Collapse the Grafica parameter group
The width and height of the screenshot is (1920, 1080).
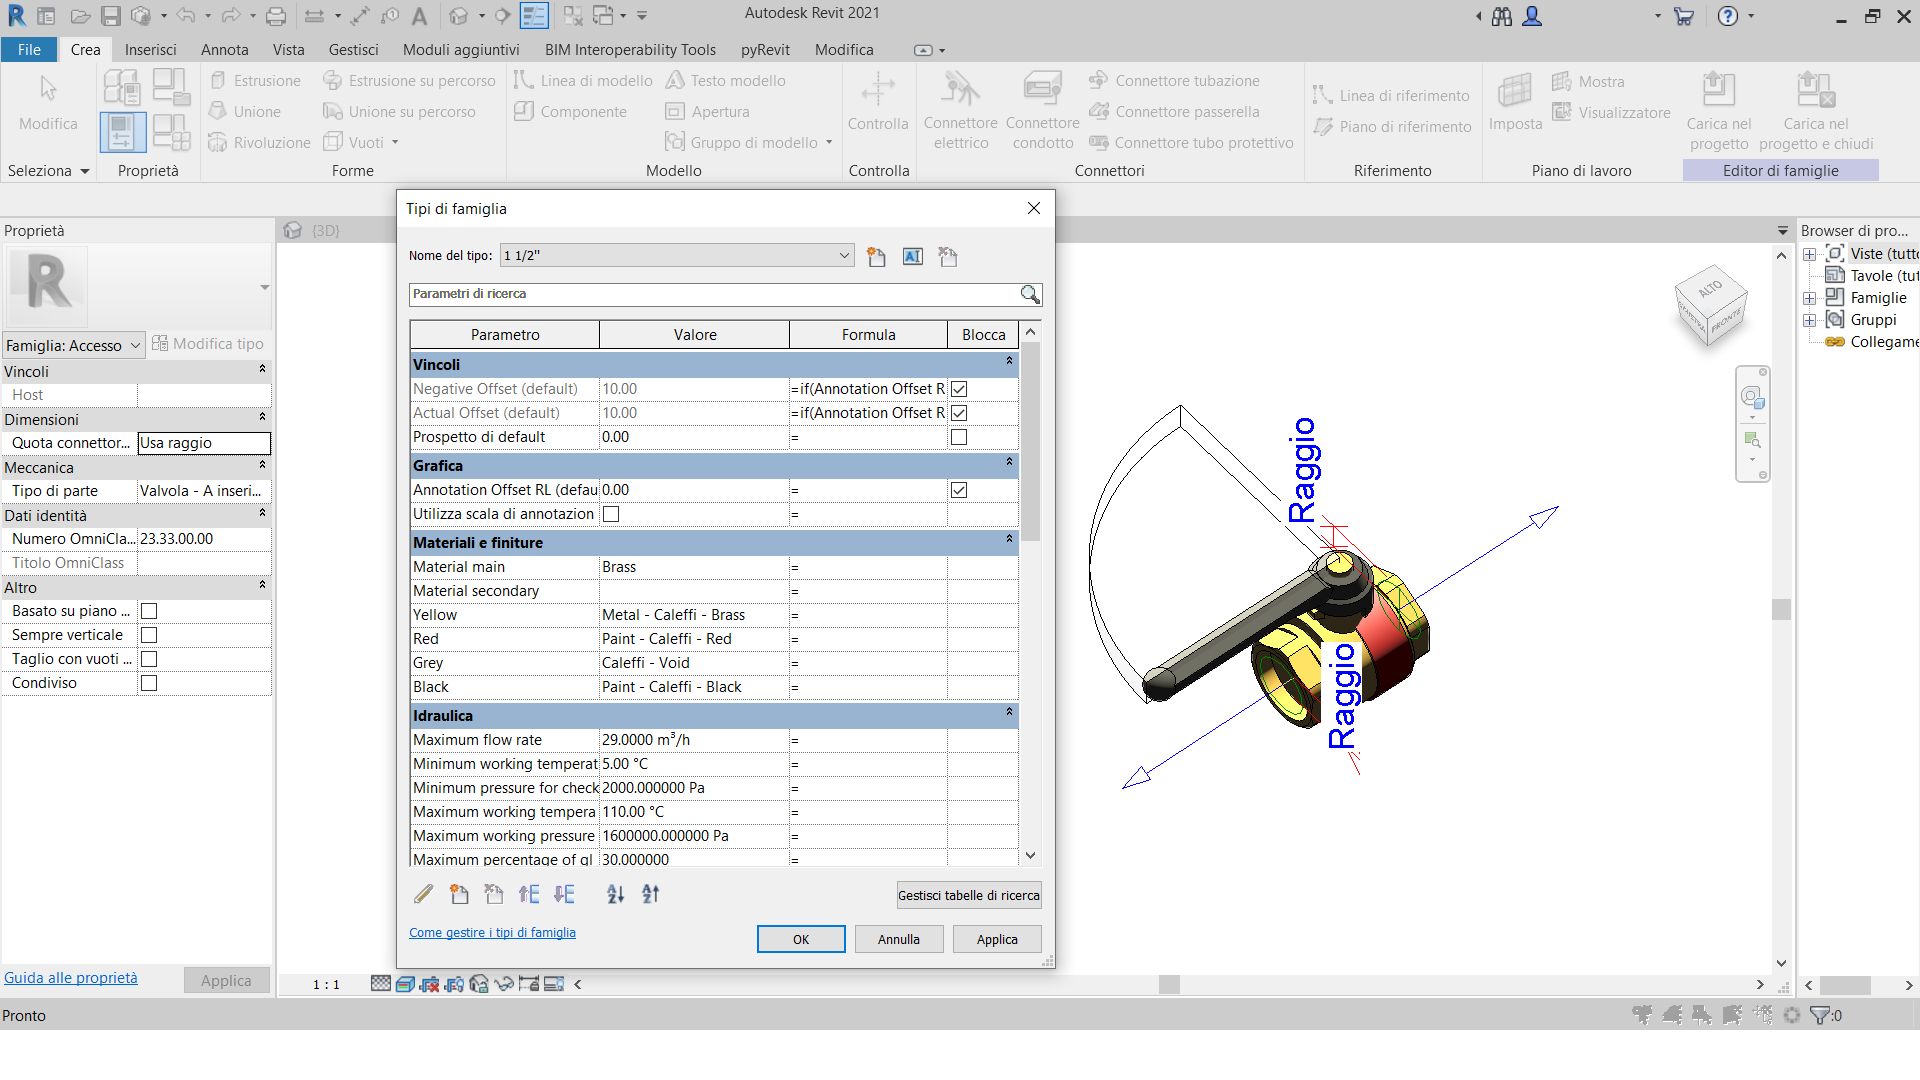(1009, 462)
